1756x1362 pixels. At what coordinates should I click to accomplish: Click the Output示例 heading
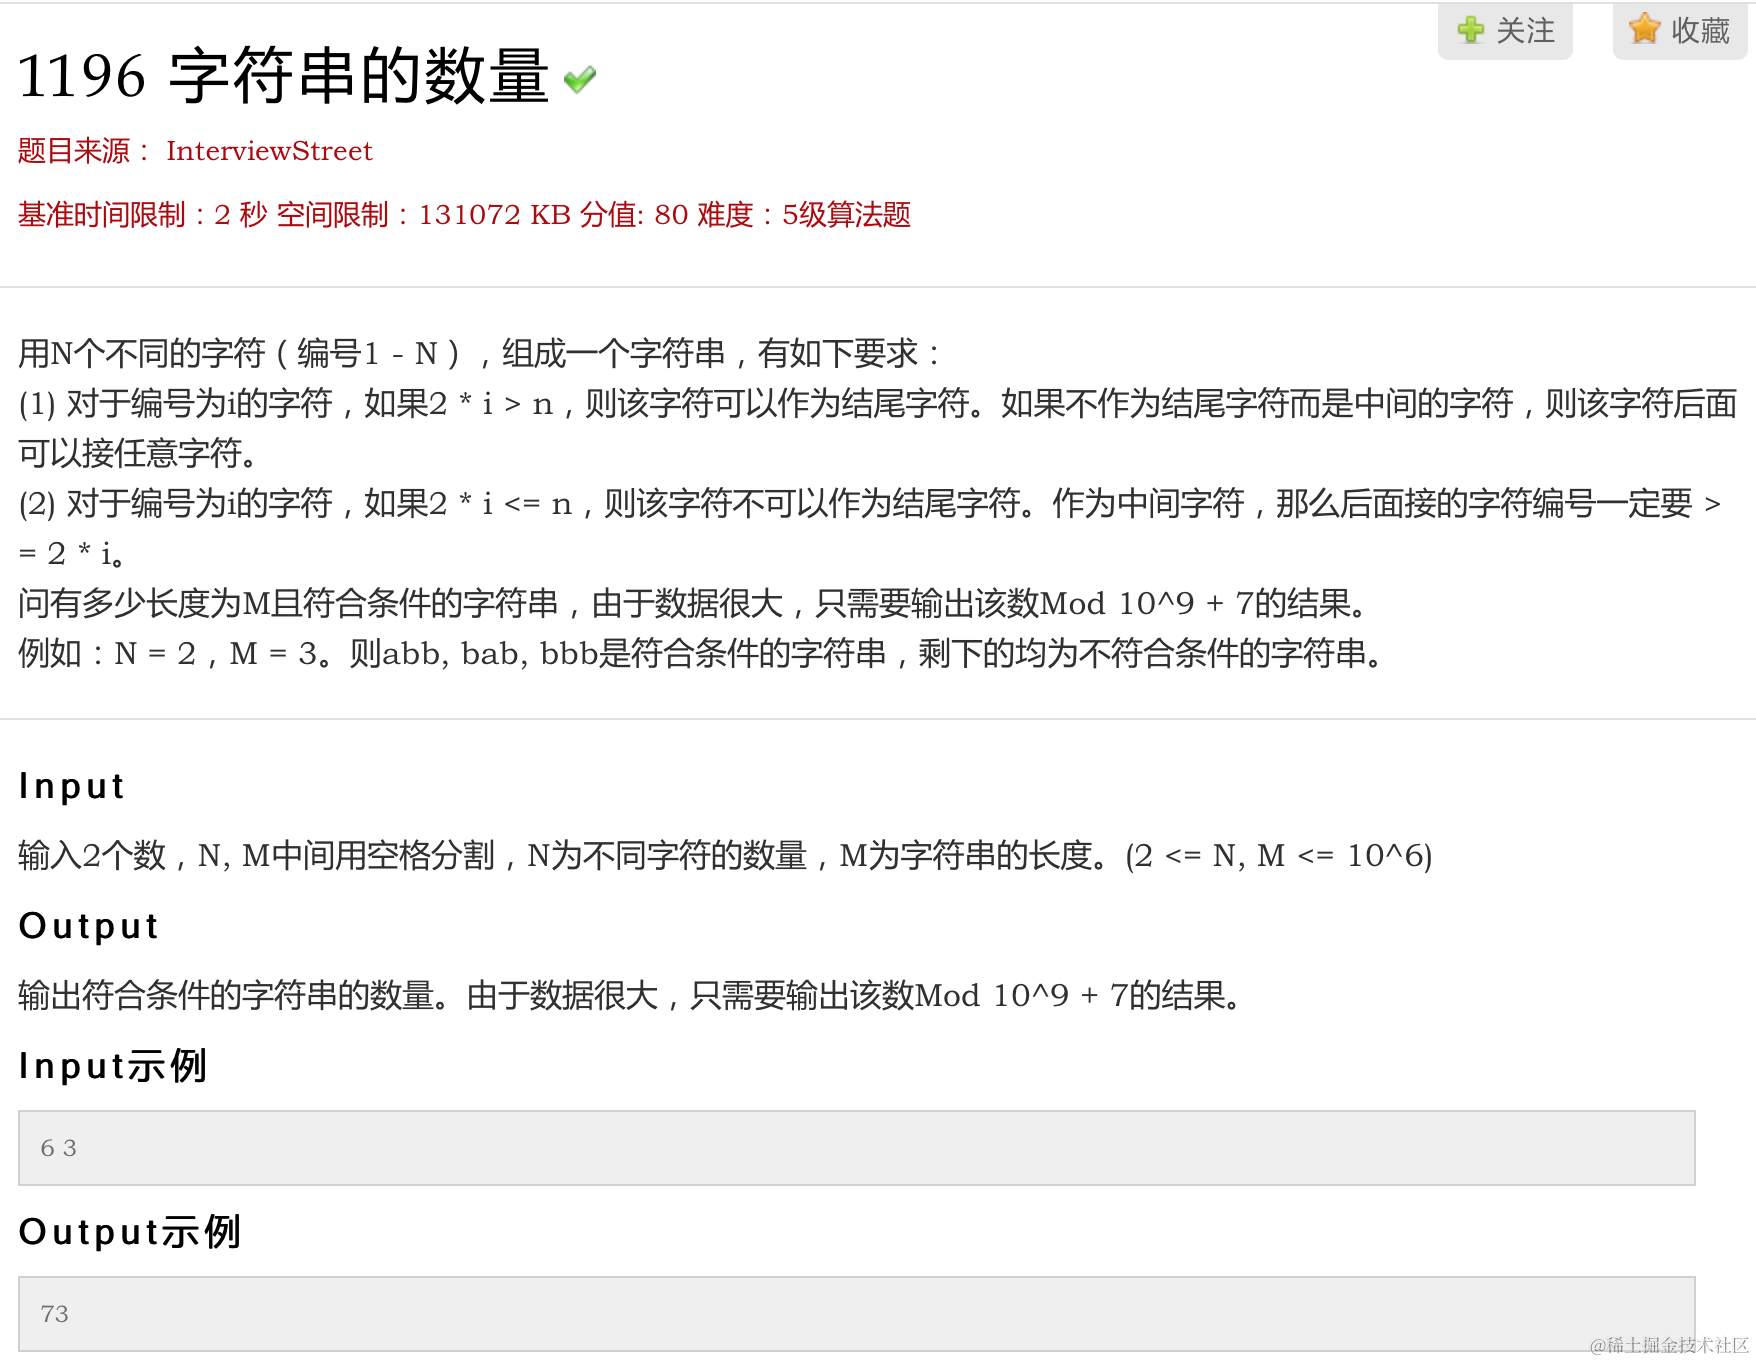click(130, 1232)
